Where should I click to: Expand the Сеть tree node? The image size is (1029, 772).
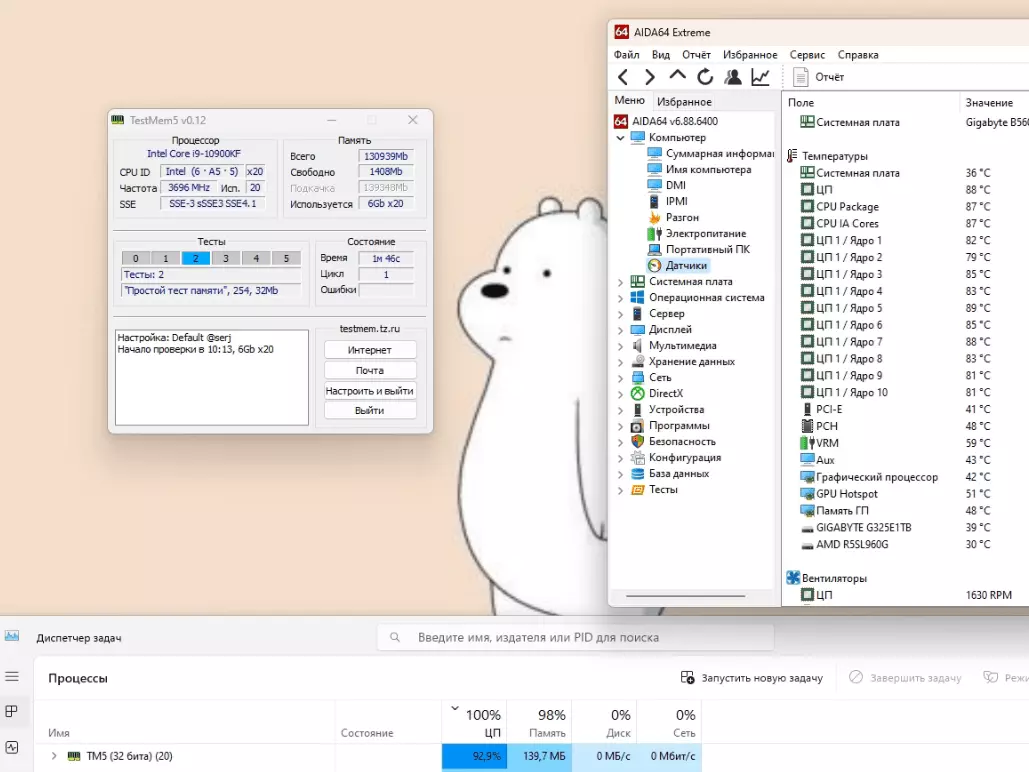point(620,378)
